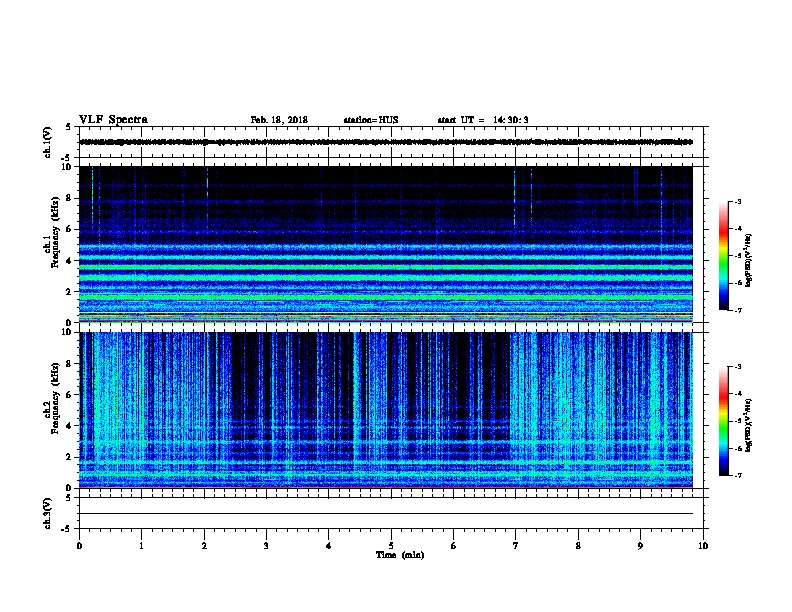Screen dimensions: 792x612
Task: Click the "10" tick on the time axis
Action: click(x=703, y=546)
